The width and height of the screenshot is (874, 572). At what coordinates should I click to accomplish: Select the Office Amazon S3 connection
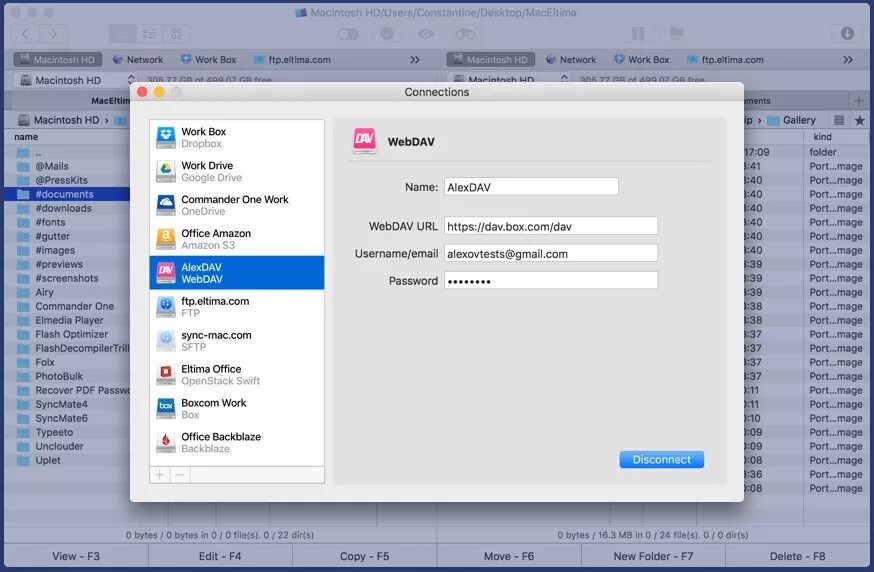click(236, 239)
